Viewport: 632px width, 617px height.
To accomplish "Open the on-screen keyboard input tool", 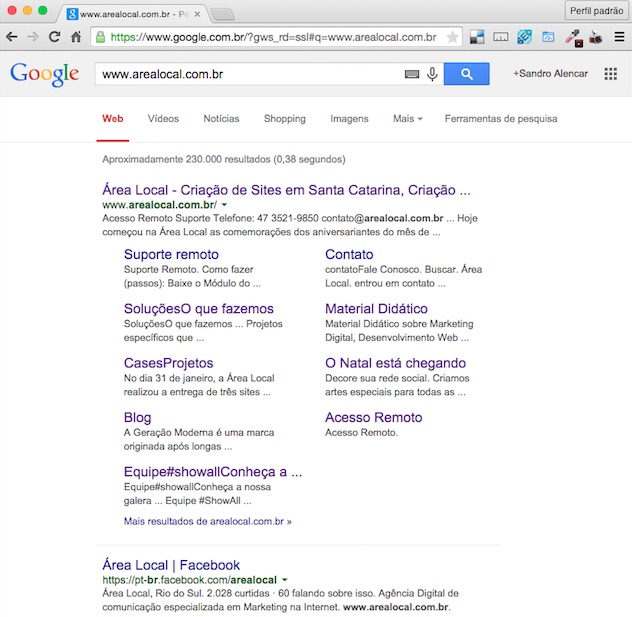I will [411, 74].
